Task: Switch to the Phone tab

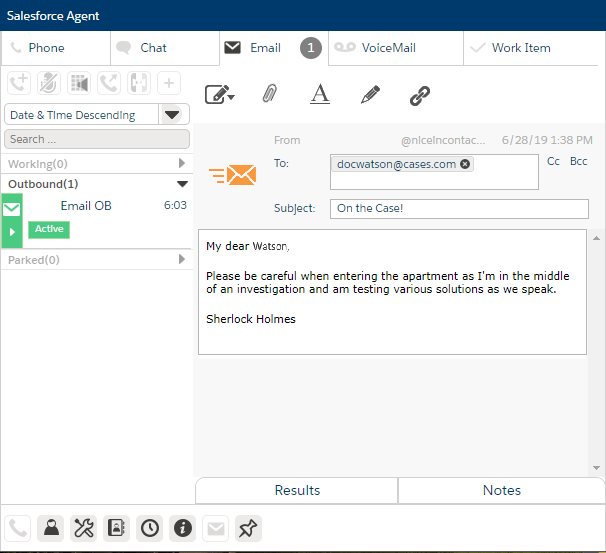Action: (x=56, y=48)
